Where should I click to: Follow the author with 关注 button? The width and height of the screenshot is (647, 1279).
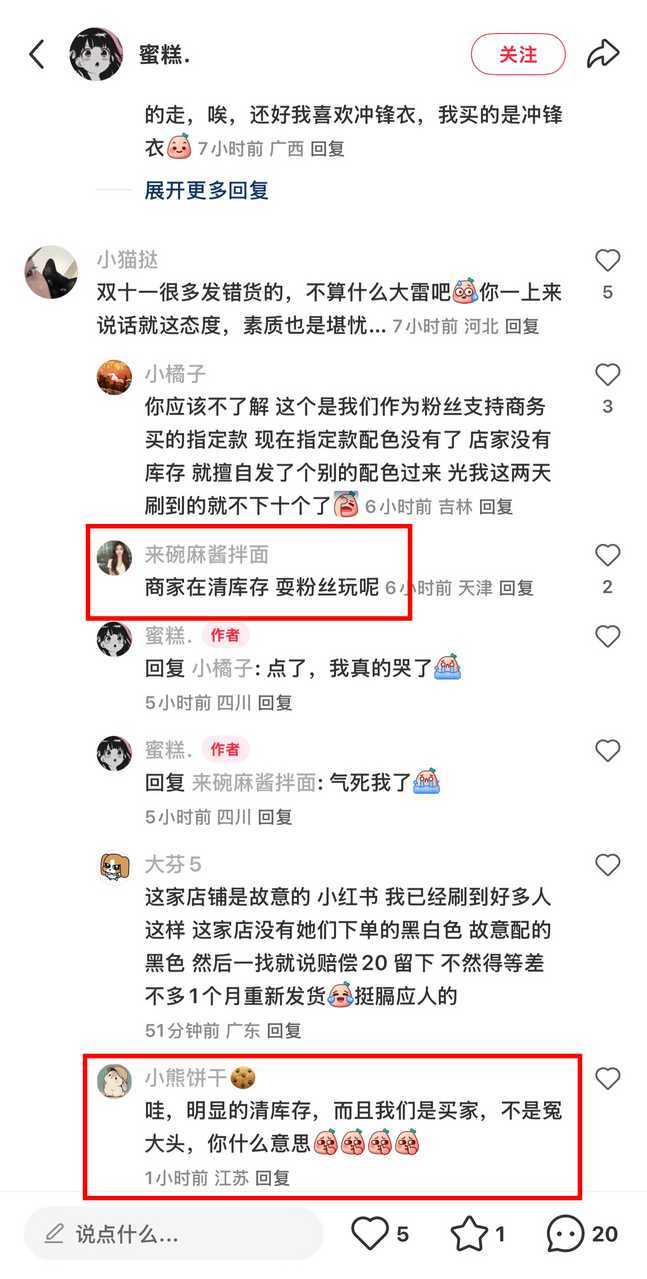518,54
